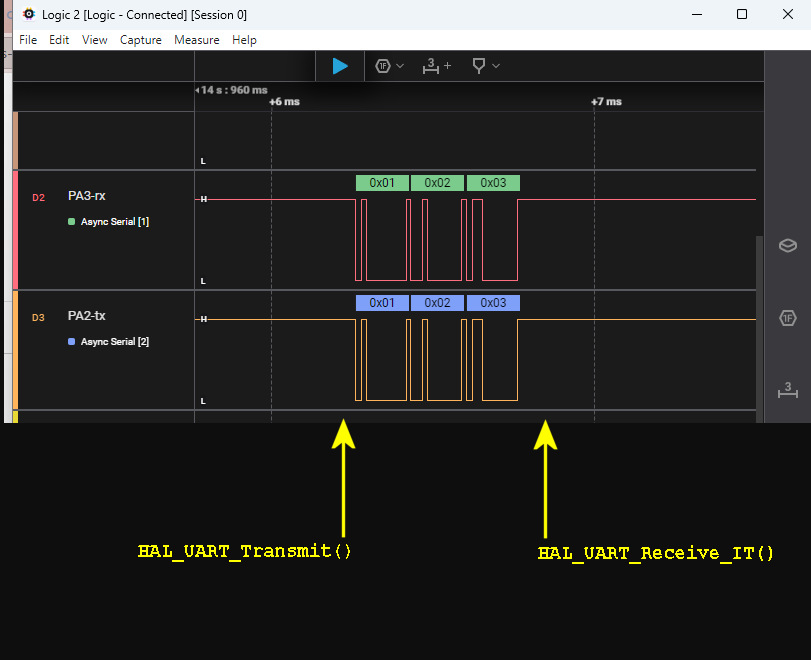Image resolution: width=811 pixels, height=660 pixels.
Task: Click the Logic 2 app icon in title bar
Action: click(29, 15)
